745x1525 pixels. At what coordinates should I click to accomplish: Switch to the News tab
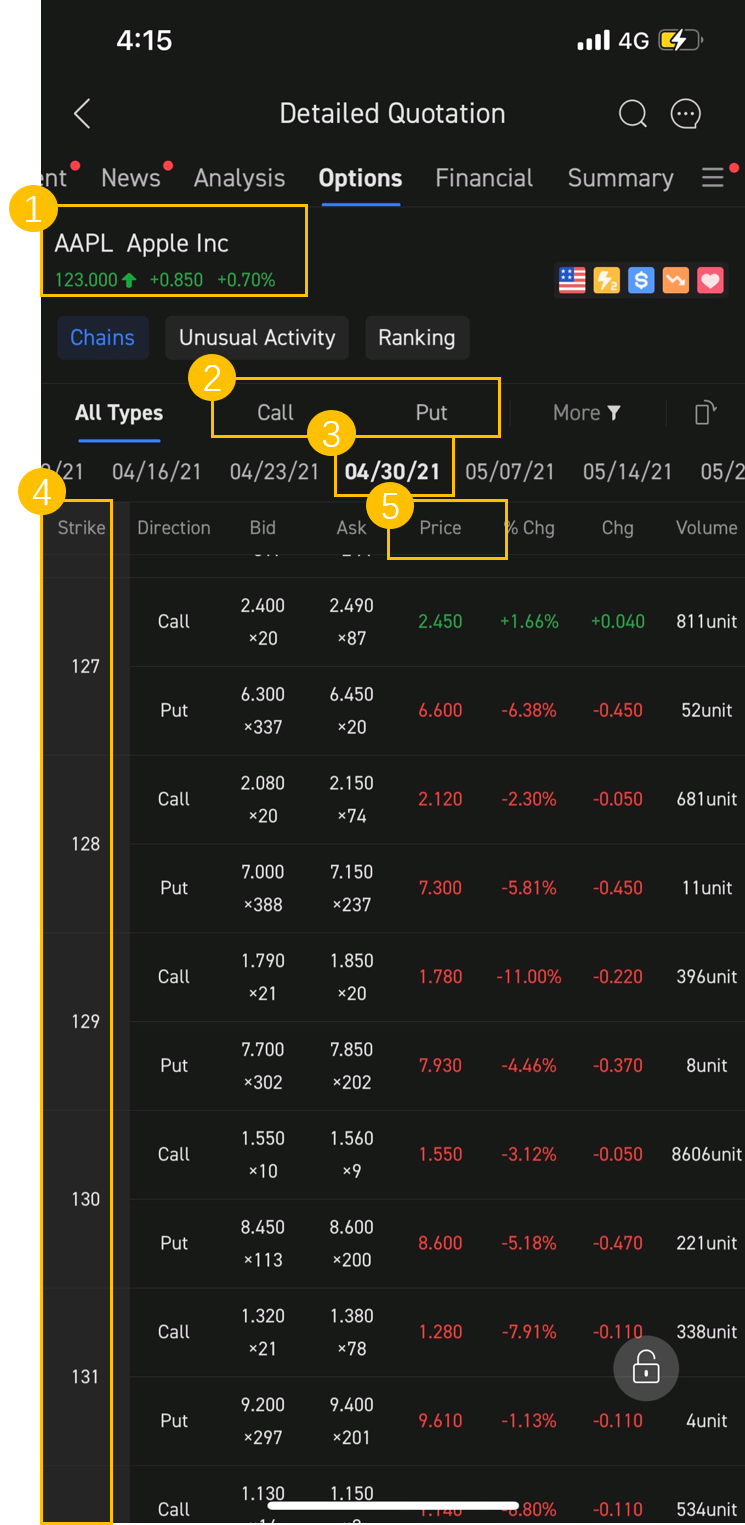[131, 178]
